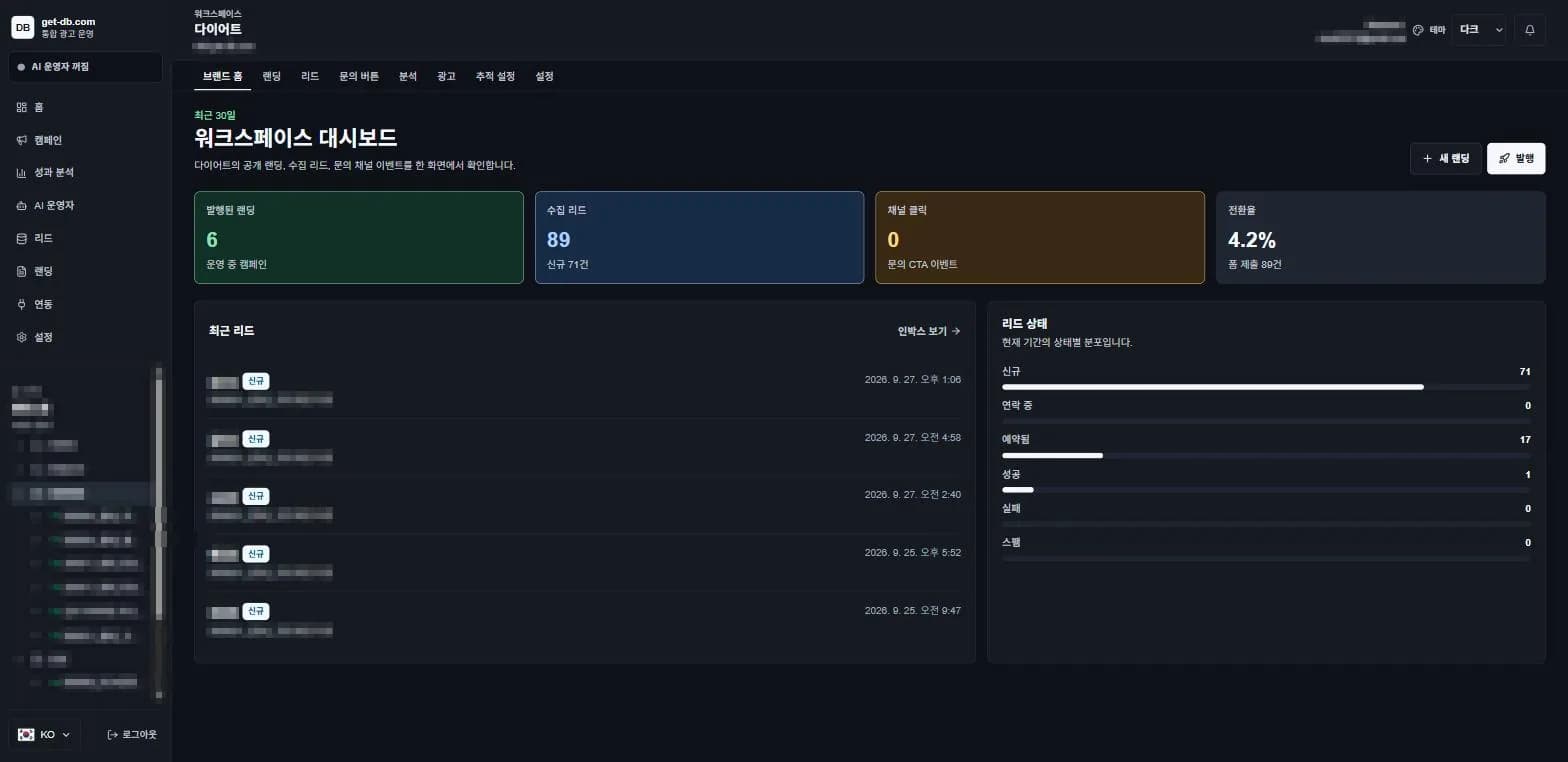Open the 다크 theme dropdown

(x=1479, y=30)
